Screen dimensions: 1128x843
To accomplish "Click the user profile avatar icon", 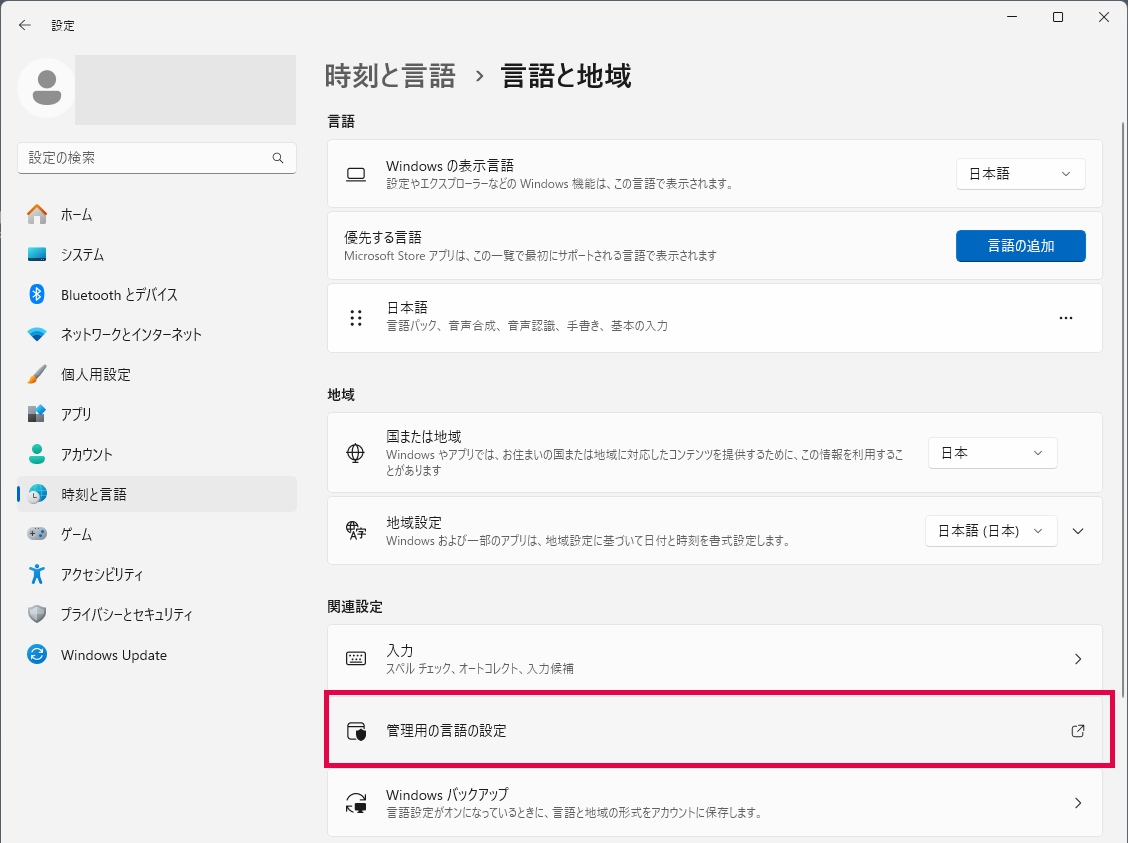I will click(46, 88).
